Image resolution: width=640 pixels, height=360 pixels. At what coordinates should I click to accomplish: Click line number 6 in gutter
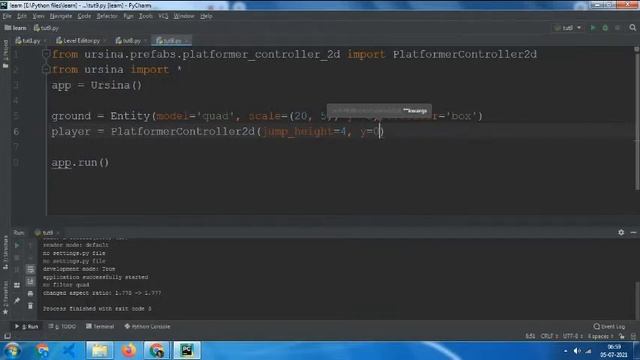click(x=16, y=131)
